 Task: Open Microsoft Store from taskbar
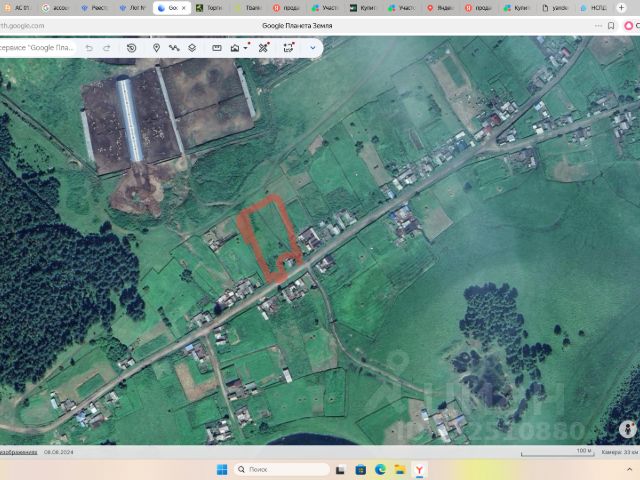(x=360, y=470)
